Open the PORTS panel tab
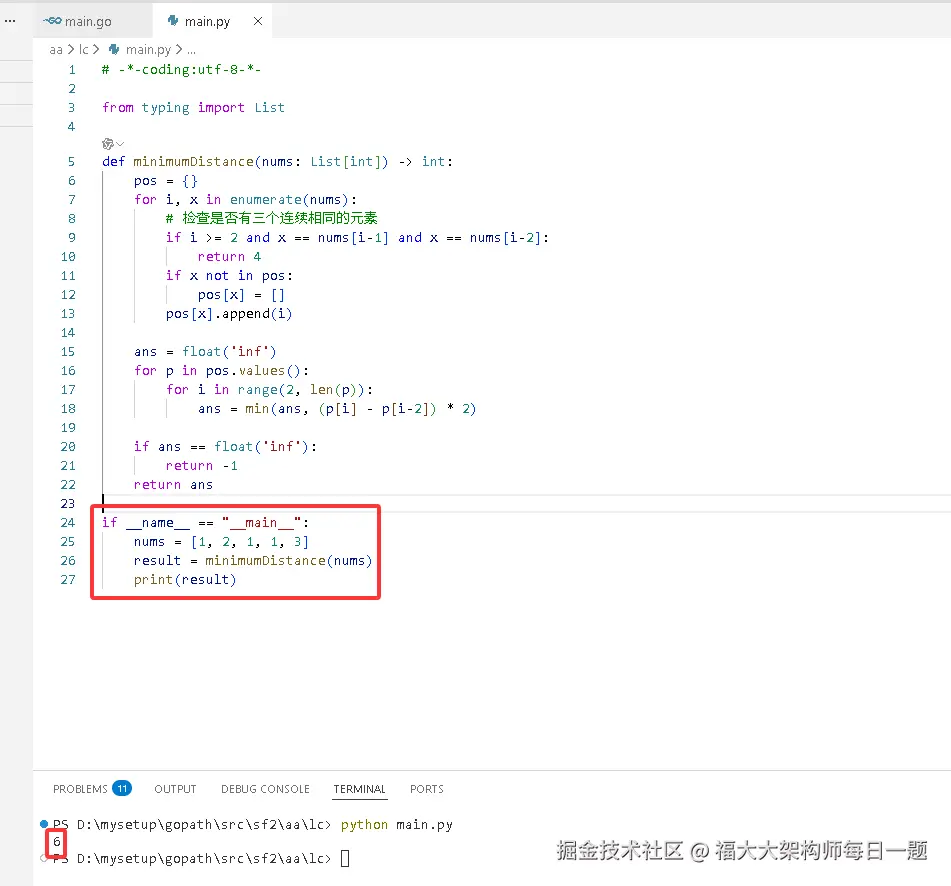The image size is (951, 886). [427, 789]
